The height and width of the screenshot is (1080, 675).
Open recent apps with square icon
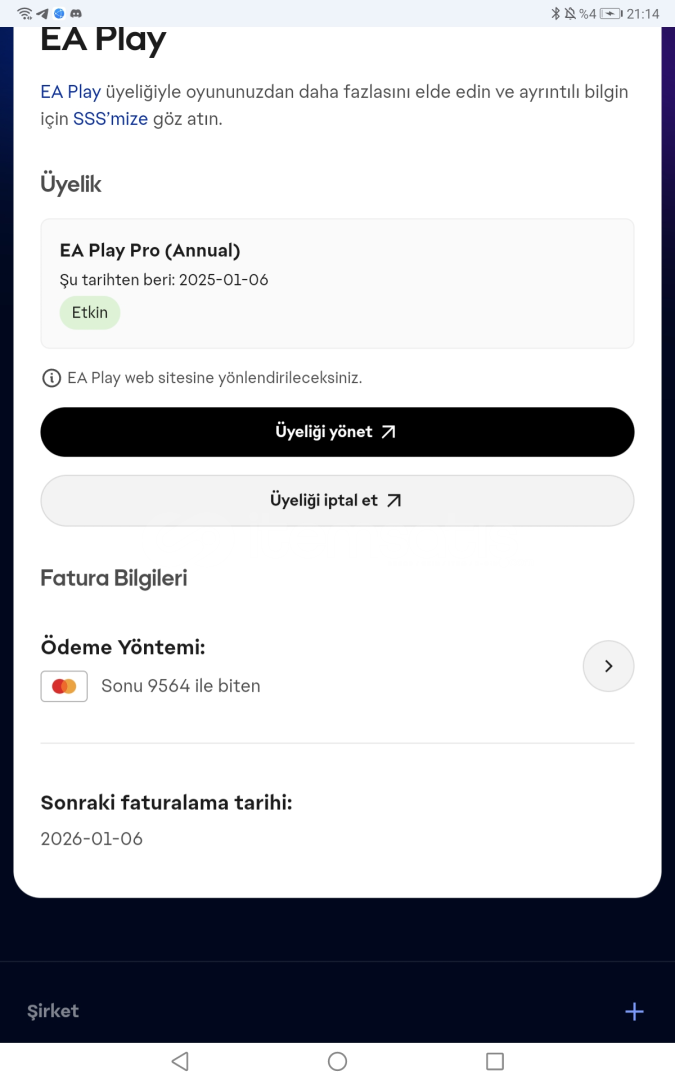pos(494,1061)
